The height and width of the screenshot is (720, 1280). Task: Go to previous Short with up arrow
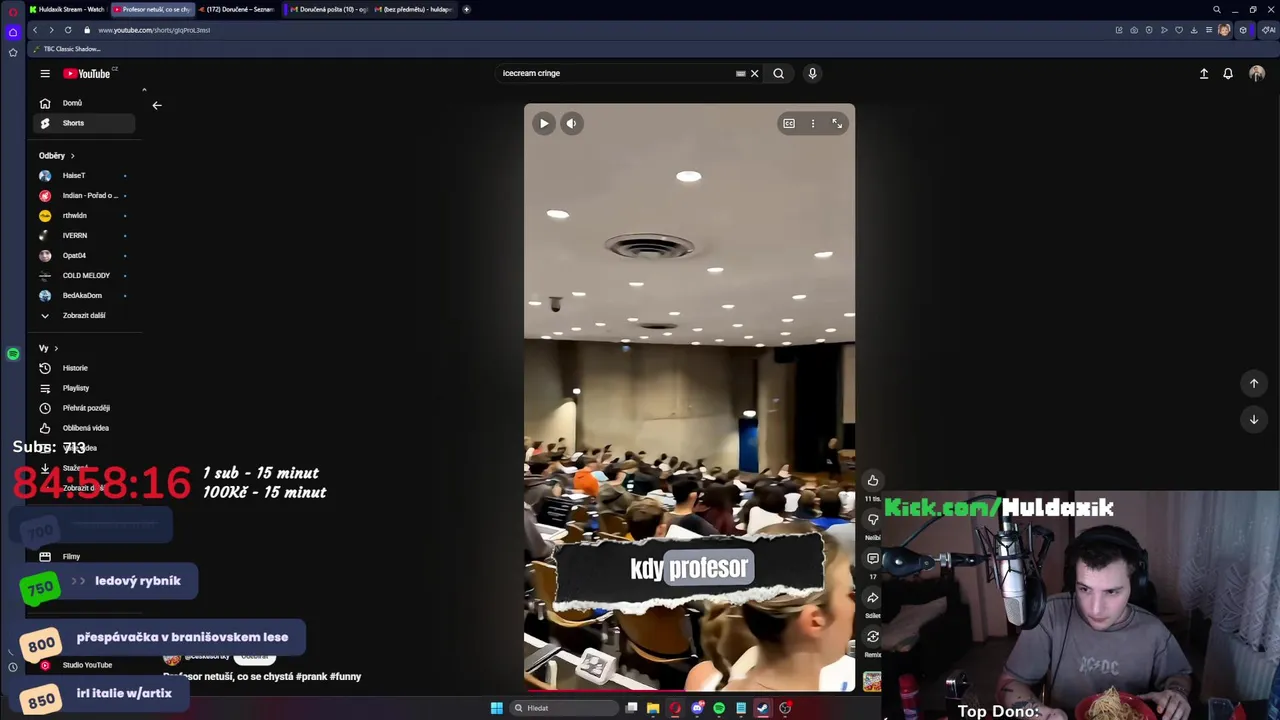coord(1254,383)
